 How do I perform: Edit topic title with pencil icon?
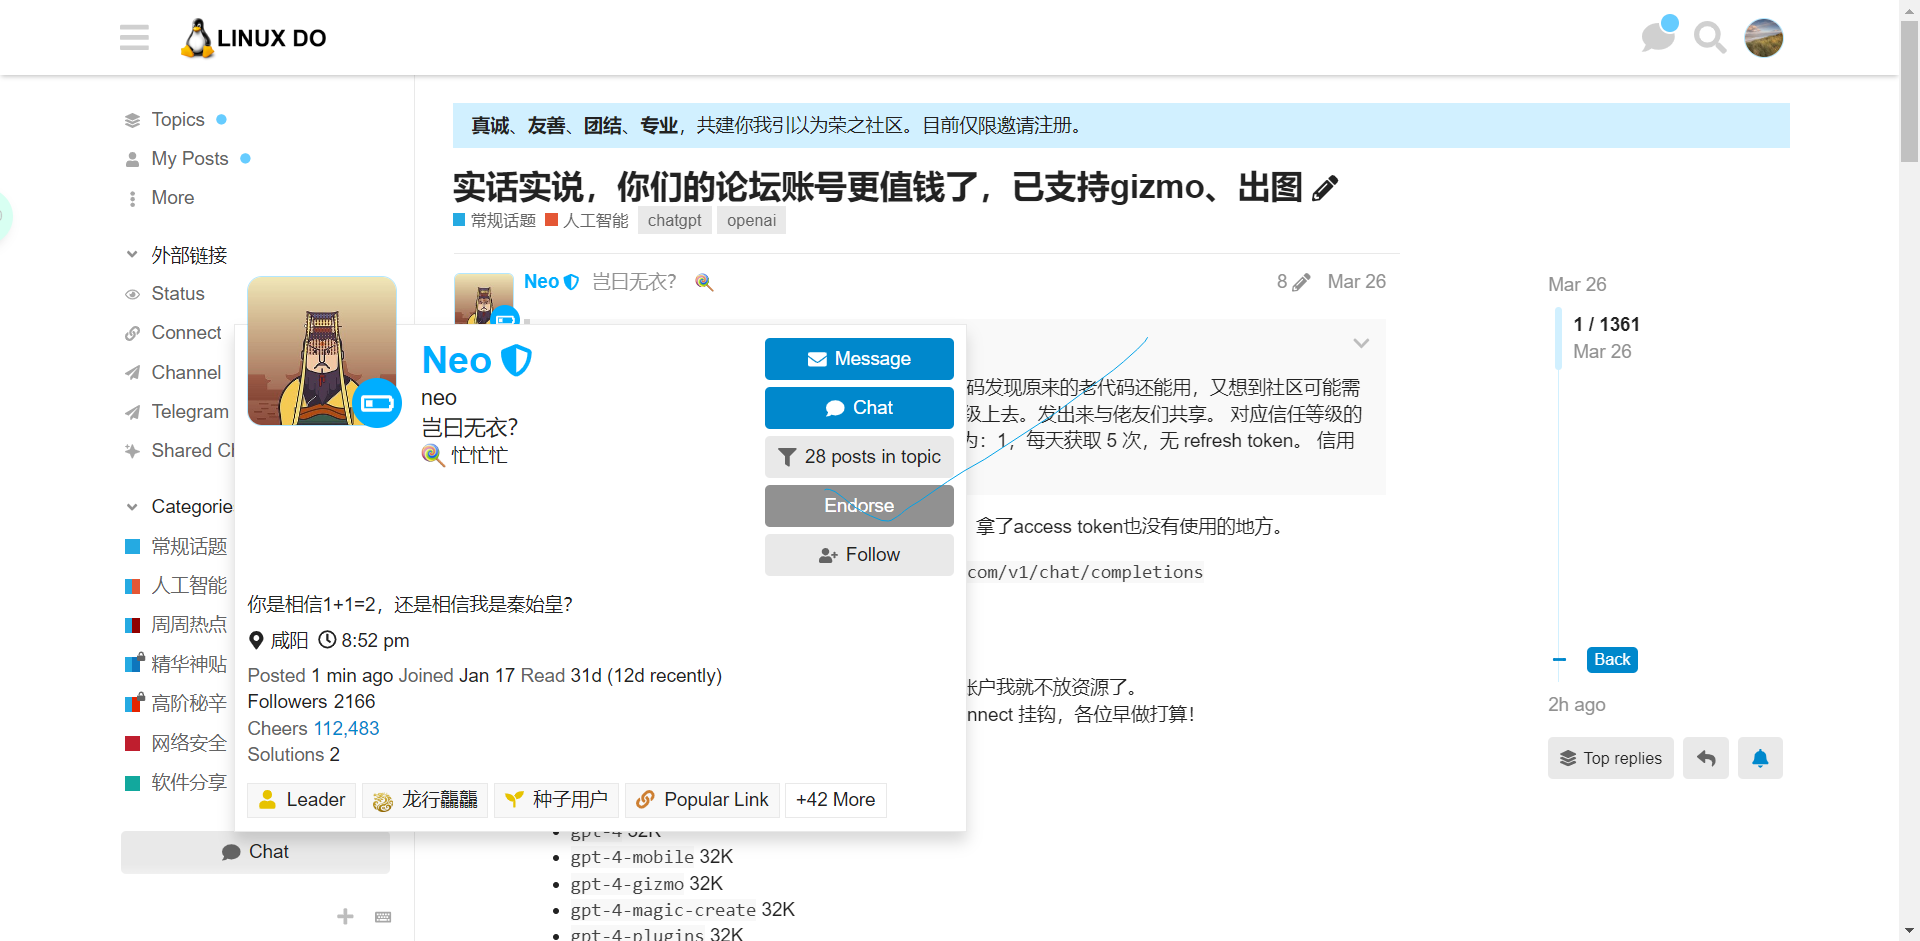click(1325, 188)
